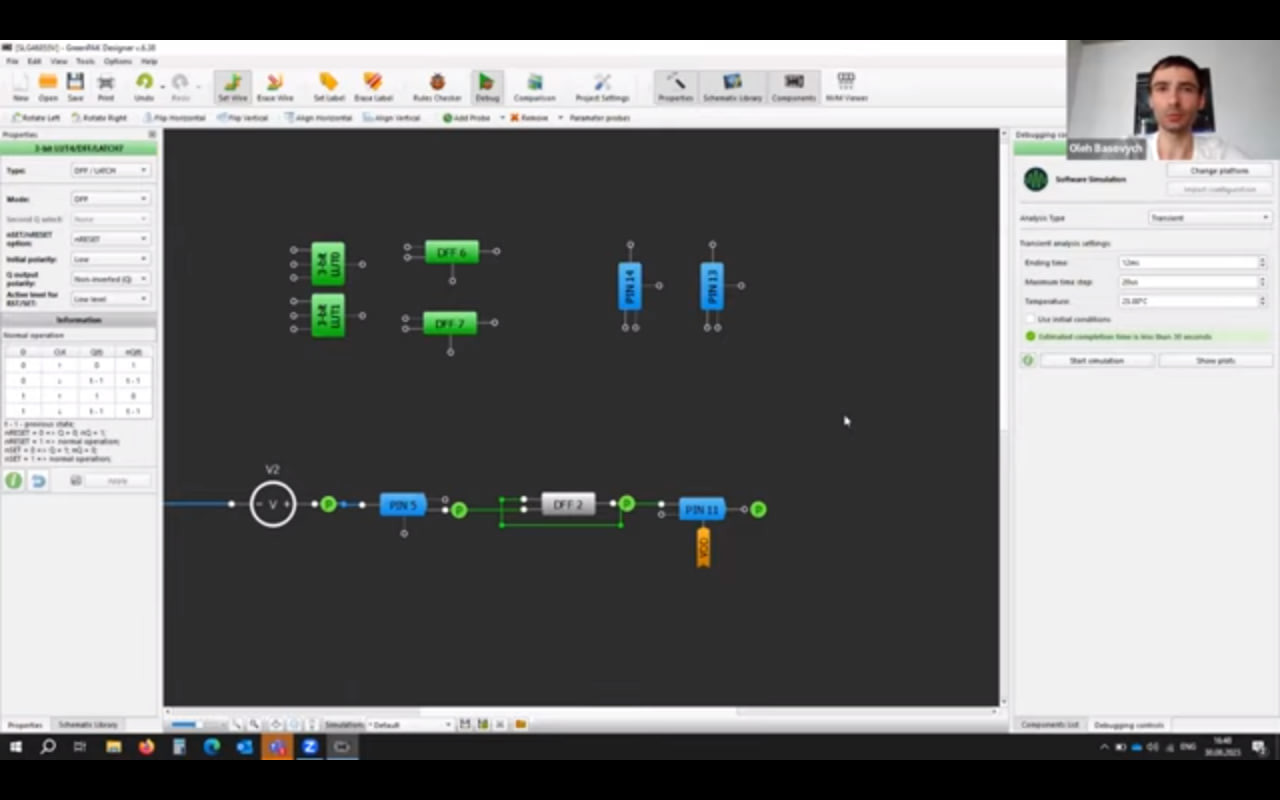Activate the Set Wire tool
The width and height of the screenshot is (1280, 800).
233,87
